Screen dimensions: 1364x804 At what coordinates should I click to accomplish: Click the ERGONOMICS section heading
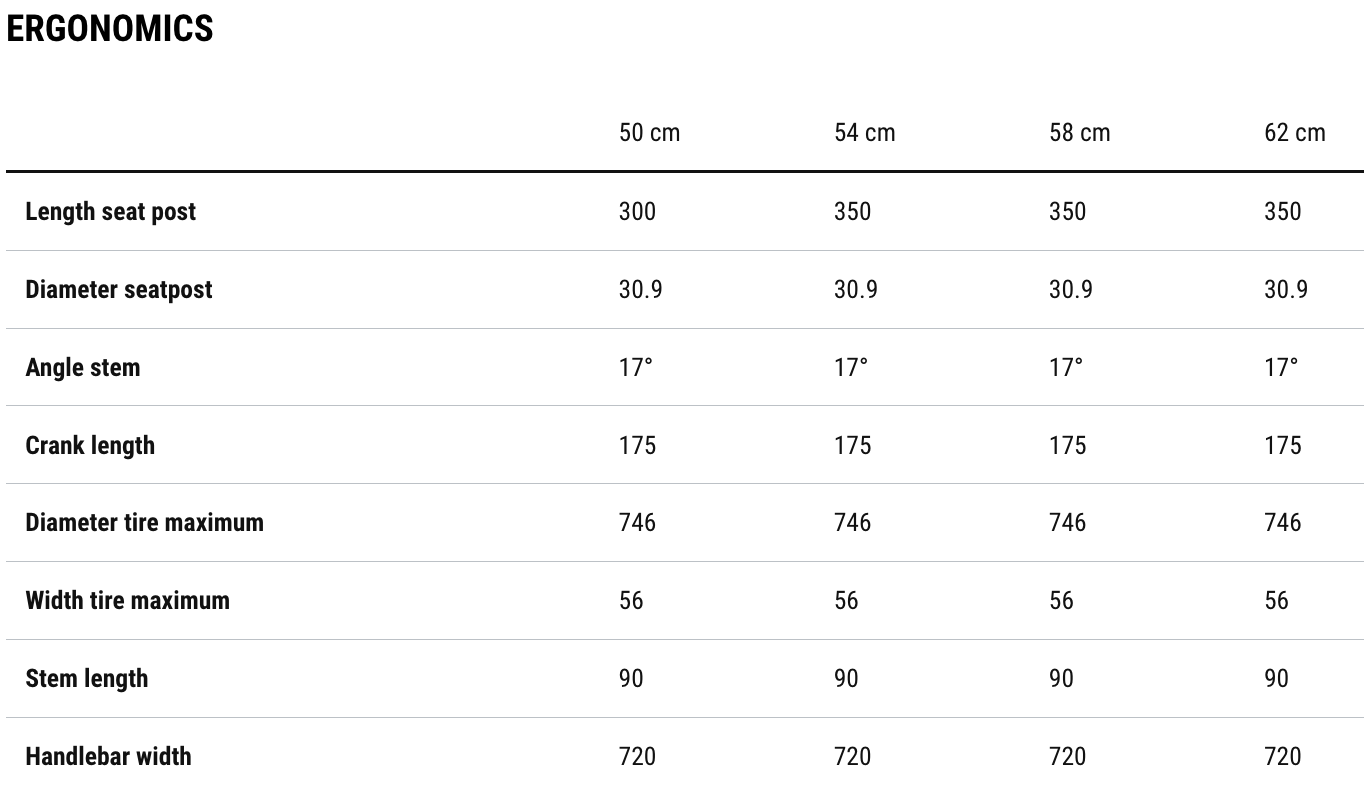(110, 29)
